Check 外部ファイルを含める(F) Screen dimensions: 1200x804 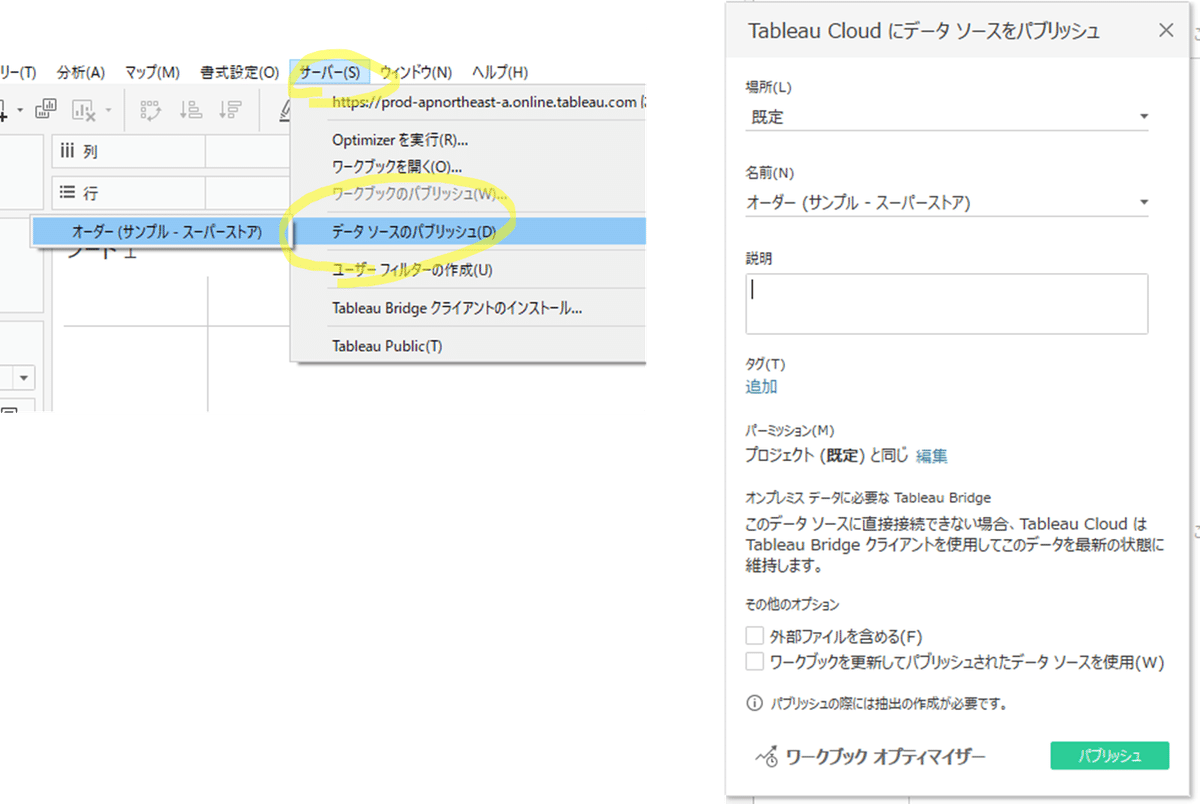[x=755, y=636]
